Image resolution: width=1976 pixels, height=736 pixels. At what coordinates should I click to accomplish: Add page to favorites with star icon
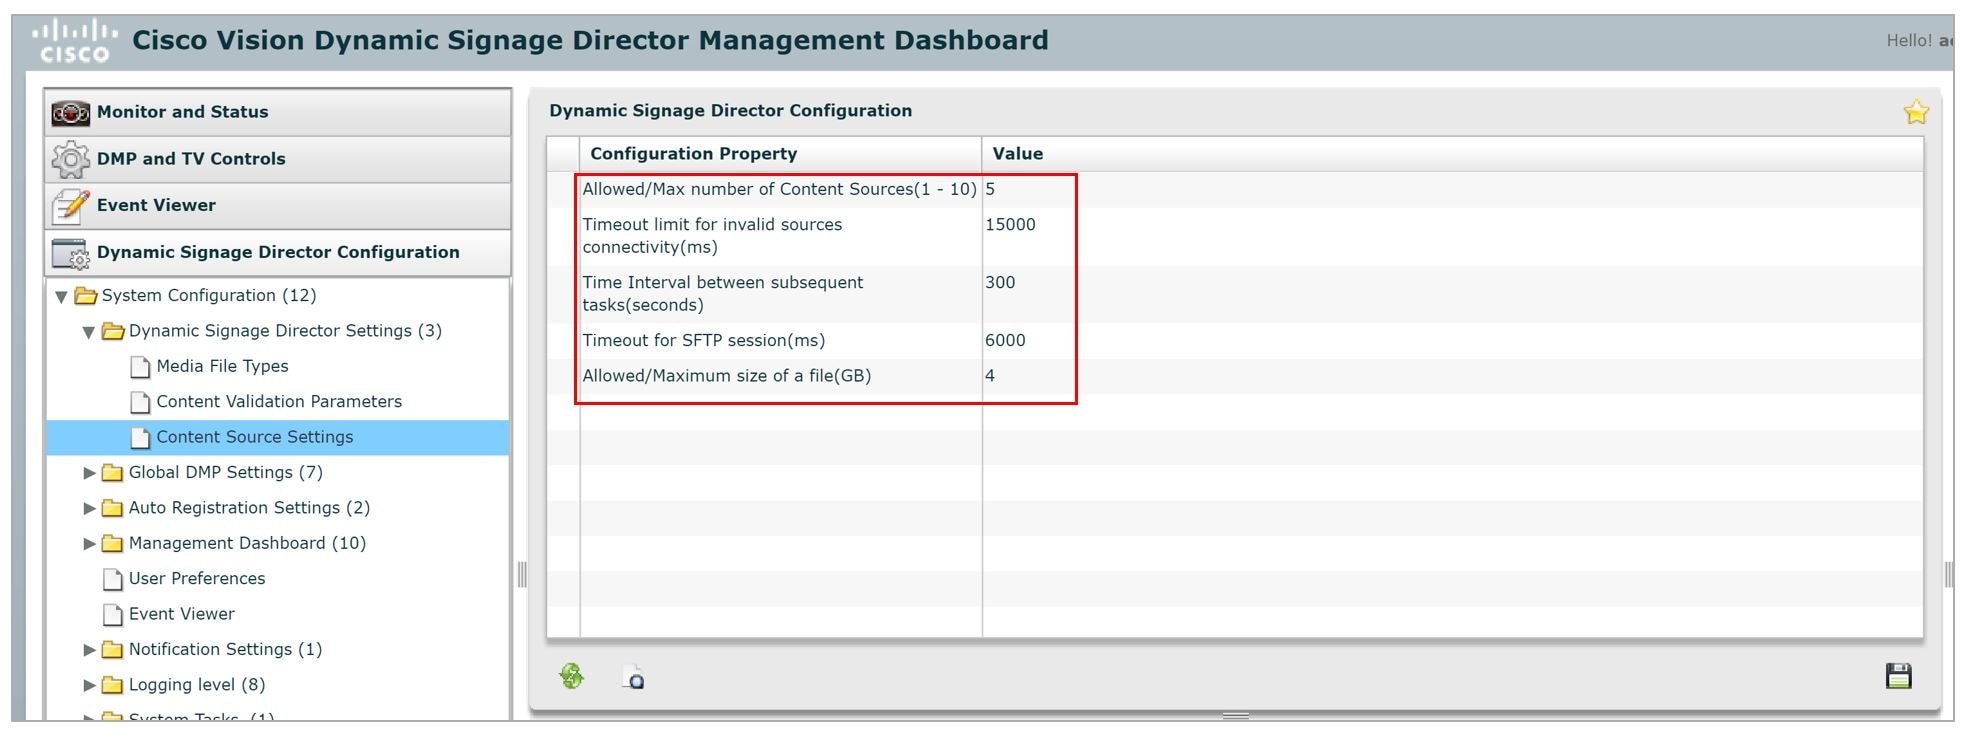(1916, 112)
